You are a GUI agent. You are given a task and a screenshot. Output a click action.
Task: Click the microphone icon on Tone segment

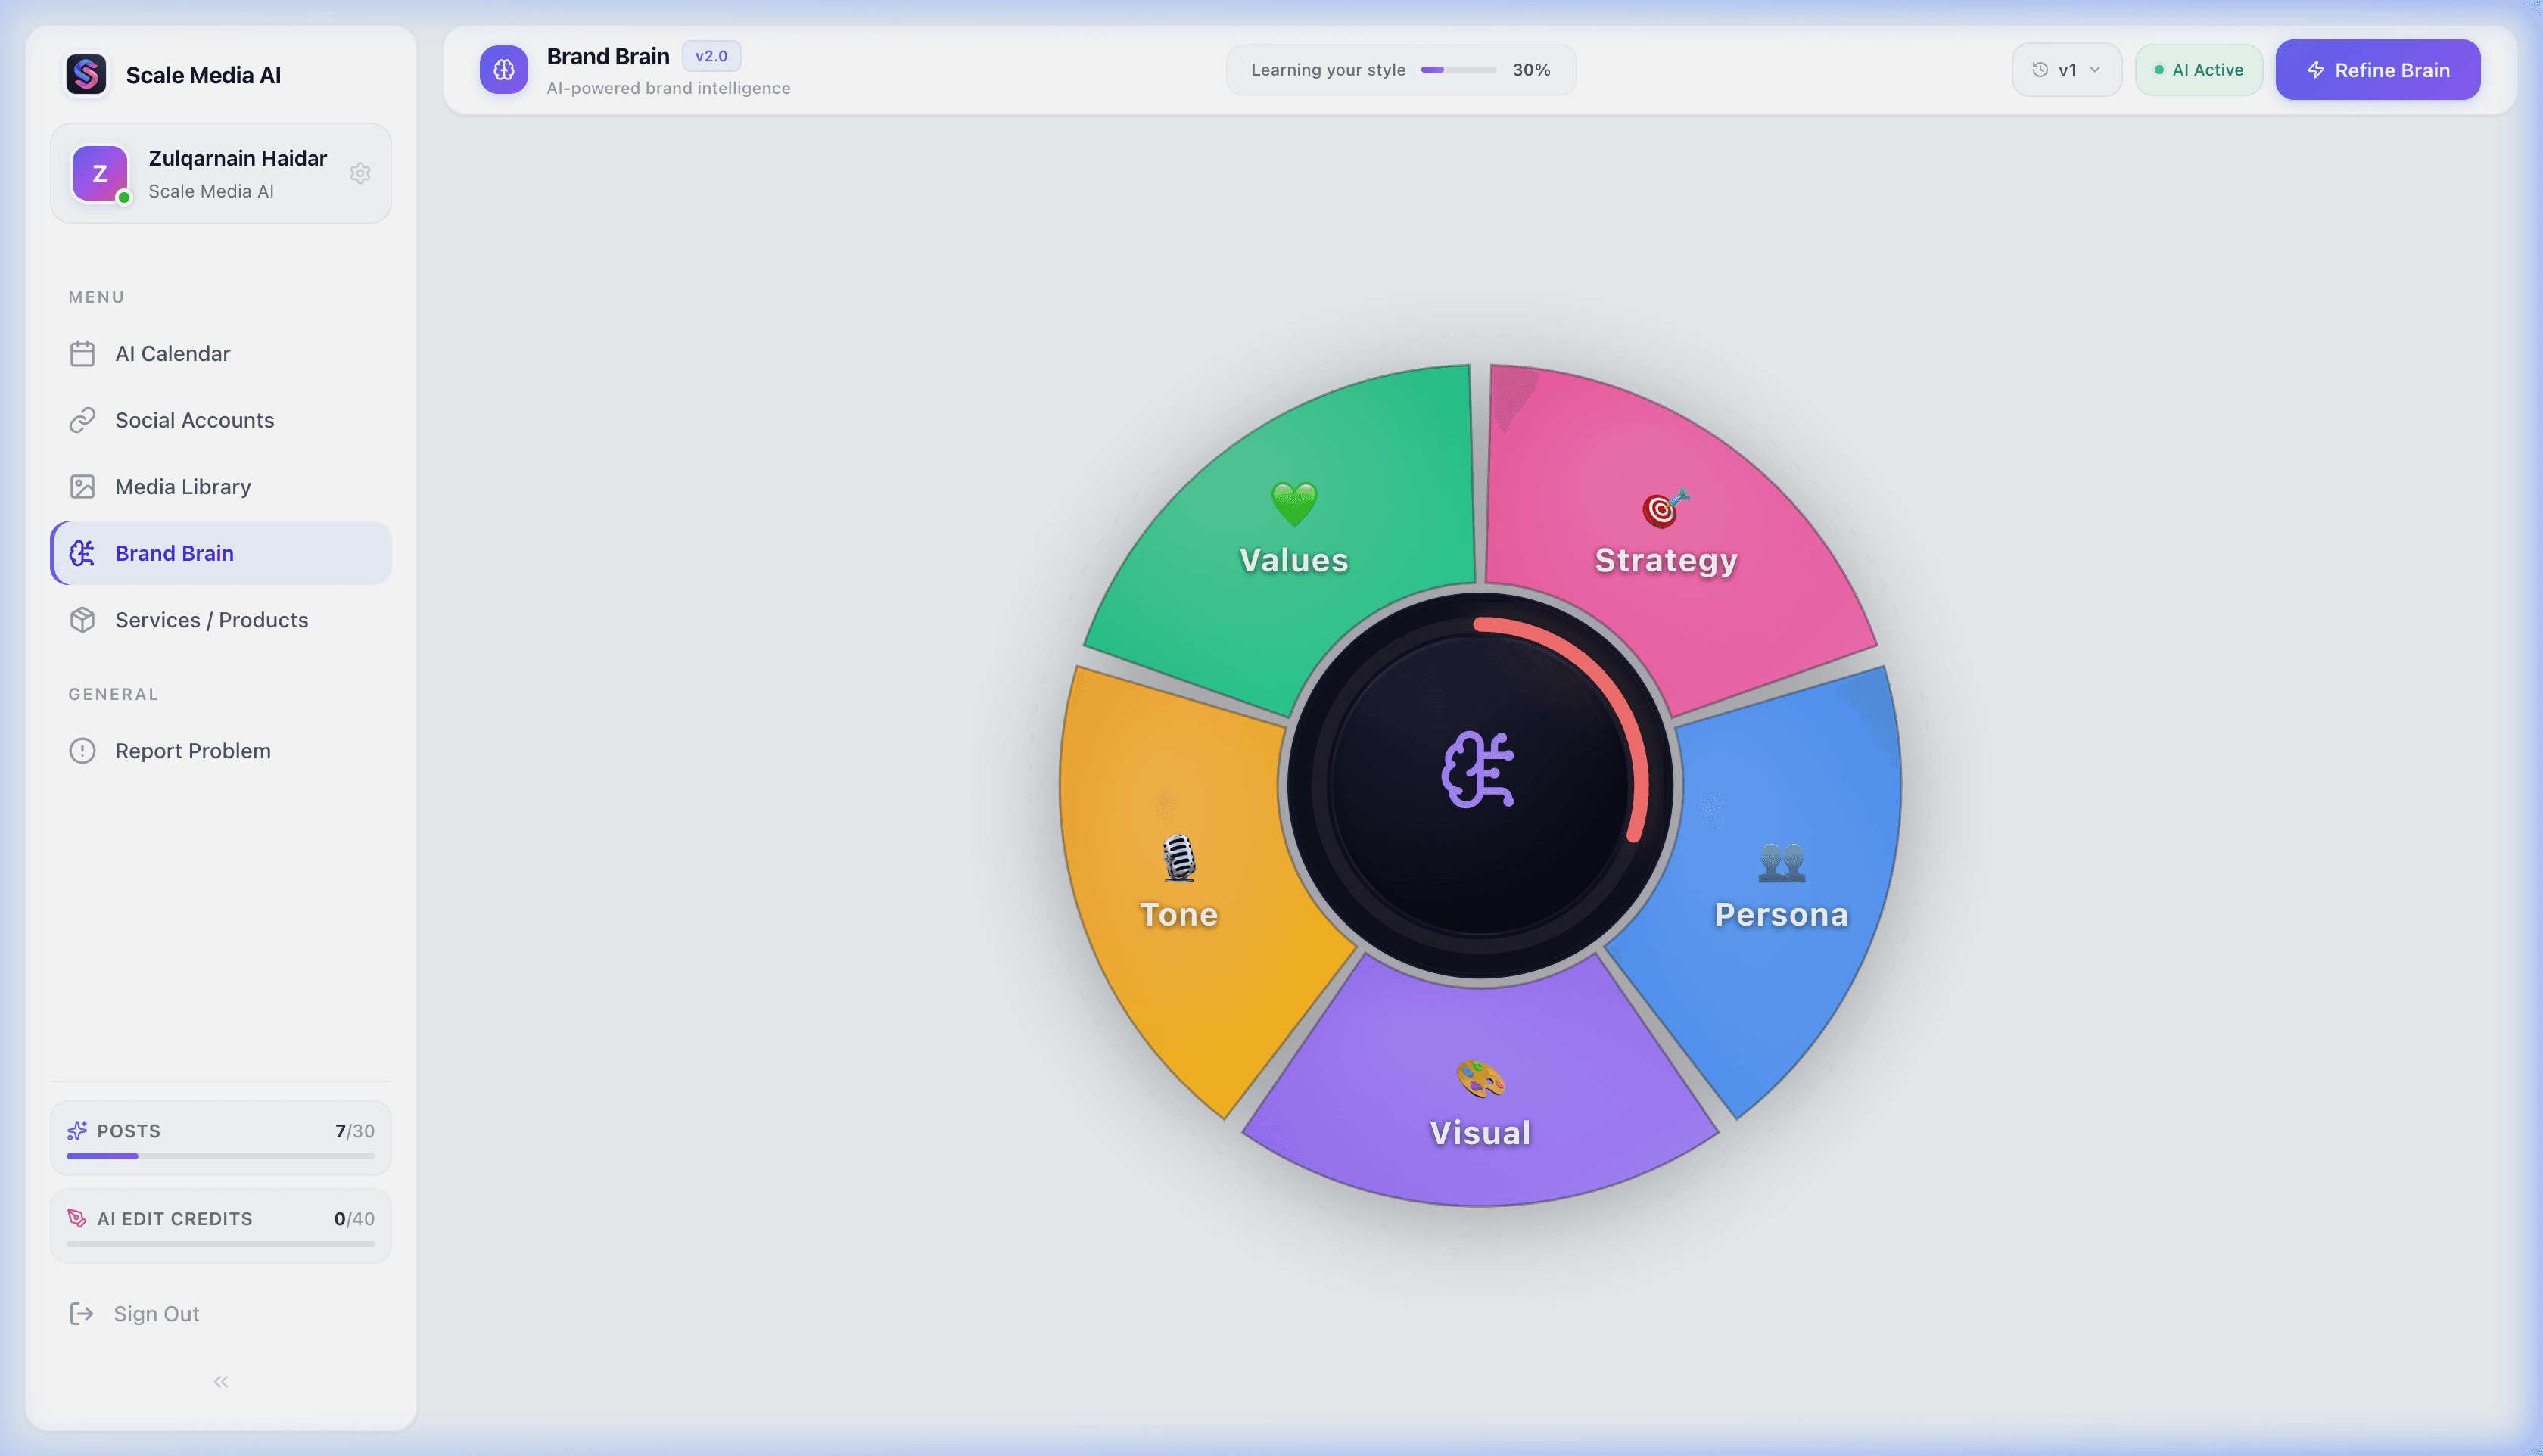coord(1178,858)
